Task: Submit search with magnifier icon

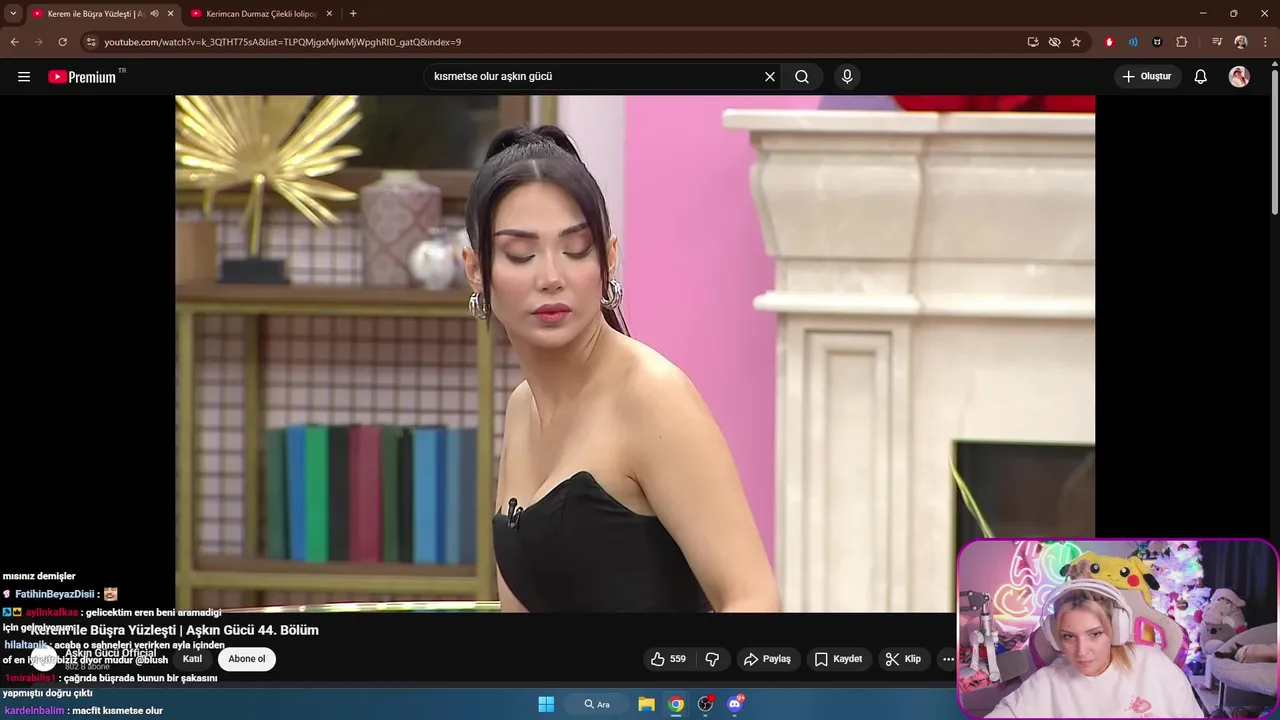Action: pos(802,77)
